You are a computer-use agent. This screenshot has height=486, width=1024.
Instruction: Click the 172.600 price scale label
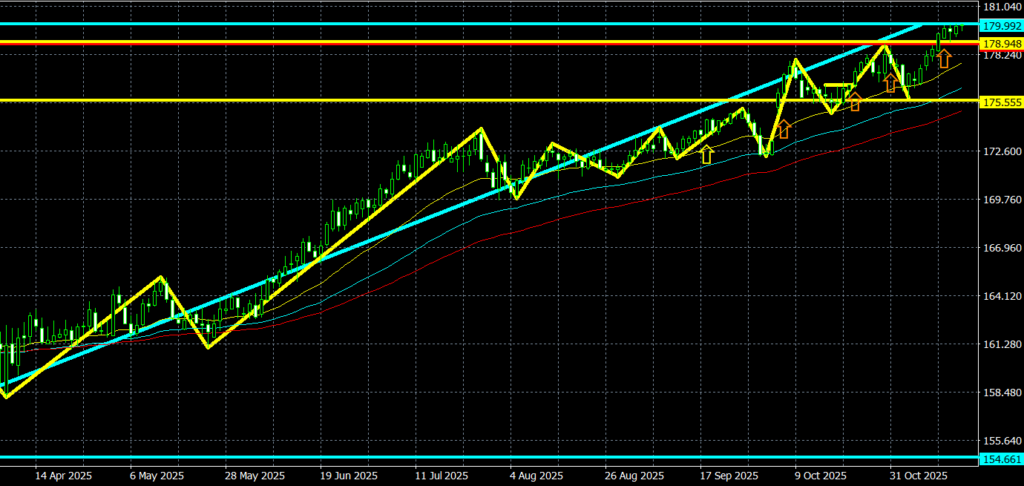click(x=1000, y=152)
